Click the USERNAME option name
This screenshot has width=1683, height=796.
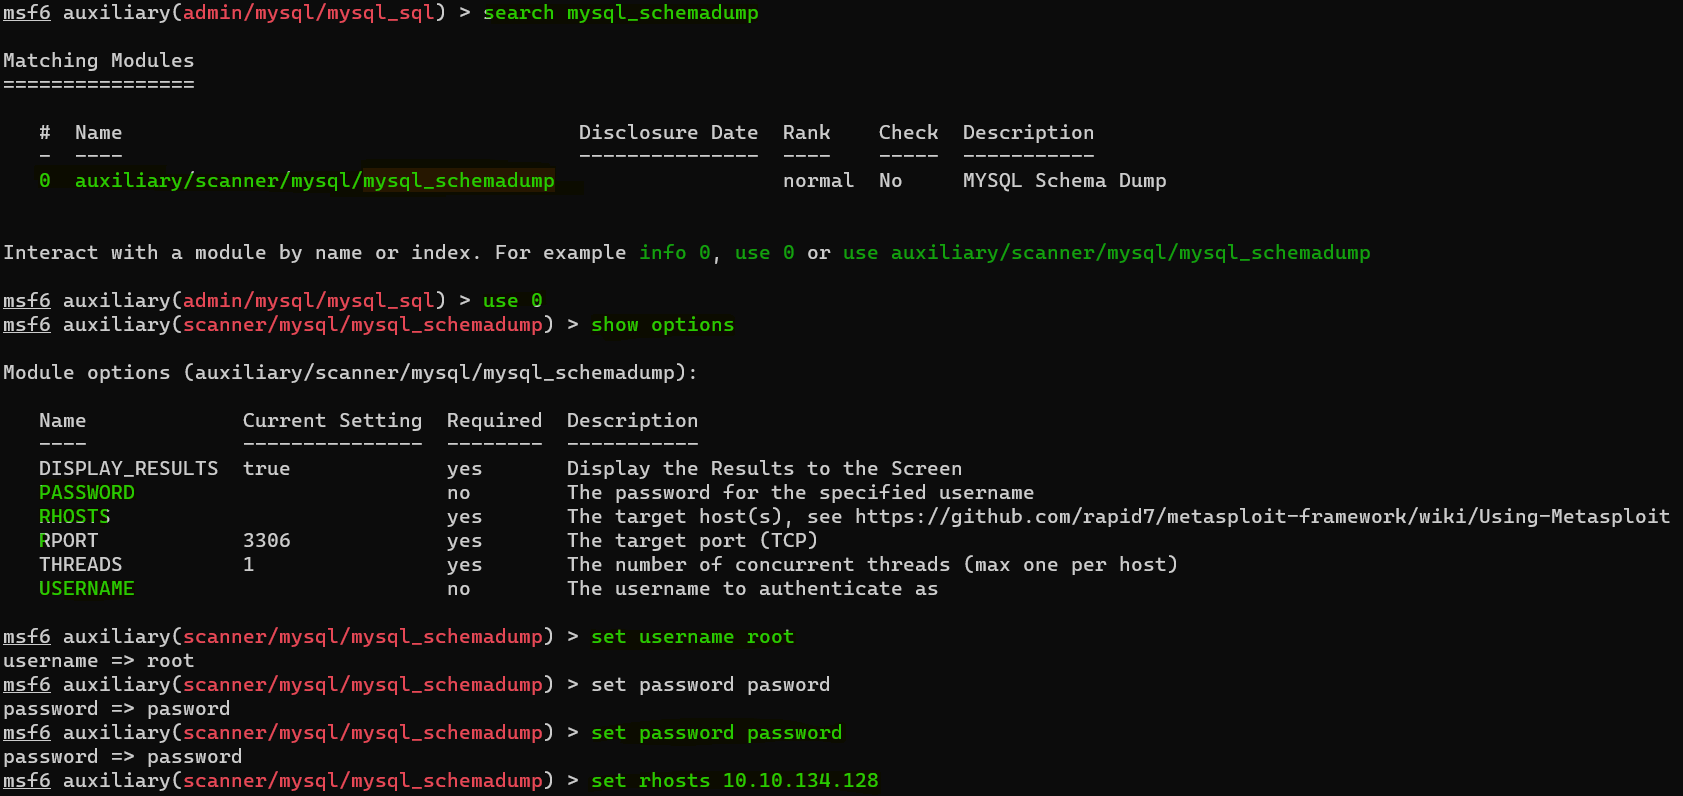[86, 589]
